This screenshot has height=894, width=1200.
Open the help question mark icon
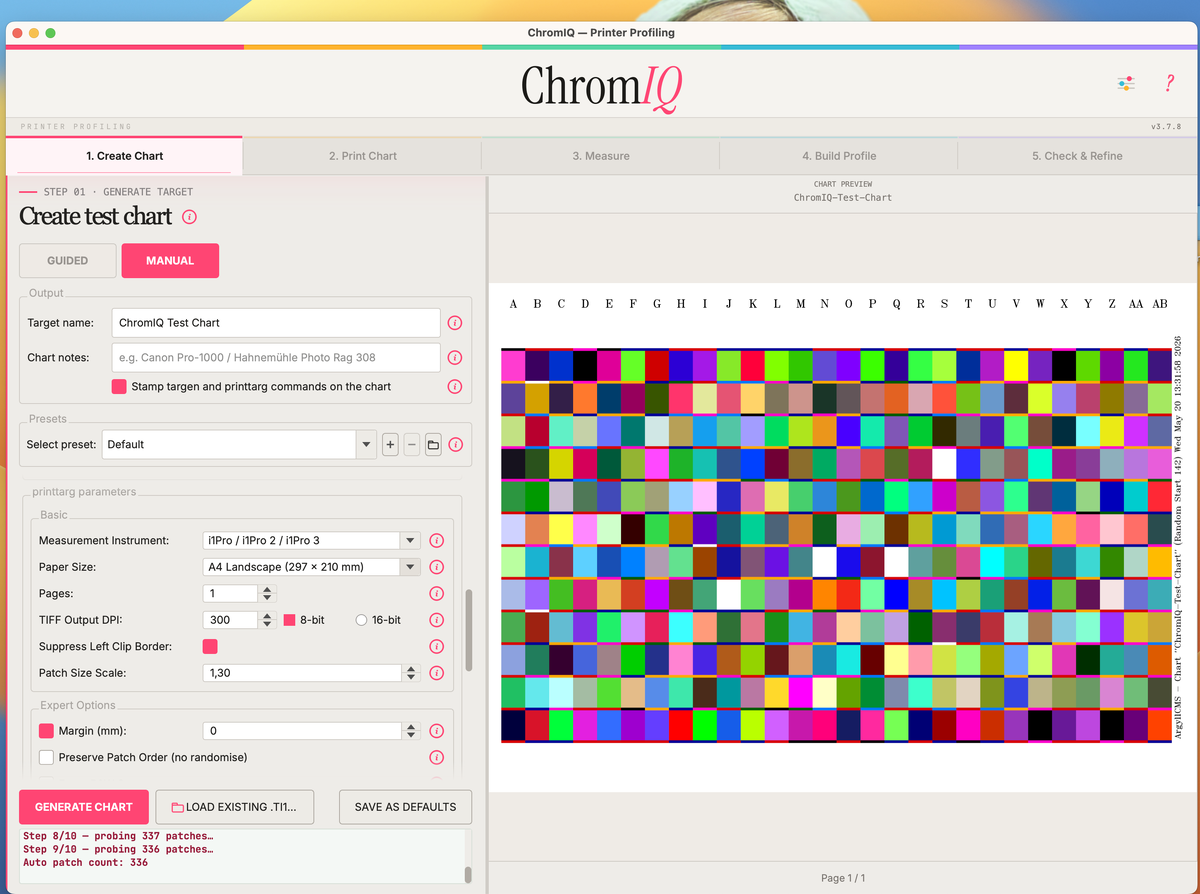[x=1169, y=84]
